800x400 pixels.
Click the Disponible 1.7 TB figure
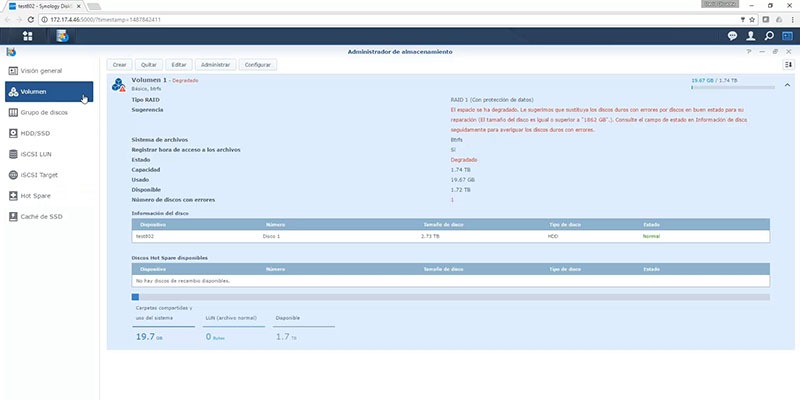point(286,337)
